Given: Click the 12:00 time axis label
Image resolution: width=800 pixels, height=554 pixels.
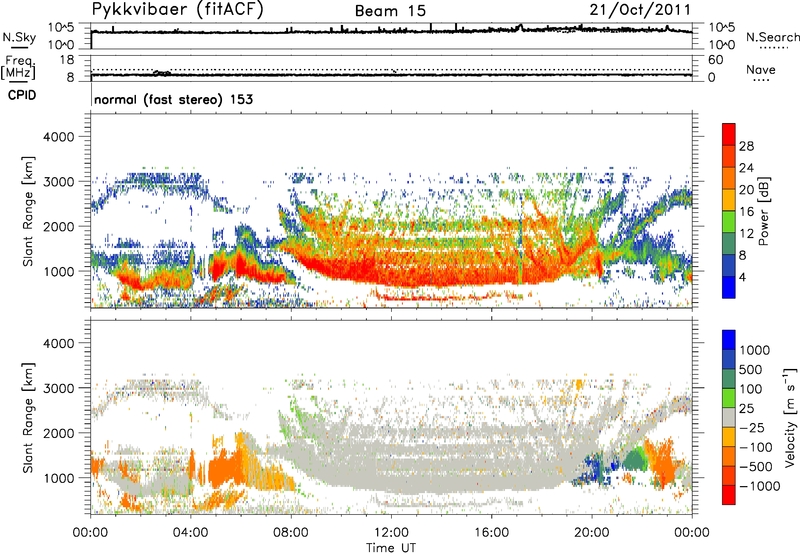Looking at the screenshot, I should click(x=391, y=533).
